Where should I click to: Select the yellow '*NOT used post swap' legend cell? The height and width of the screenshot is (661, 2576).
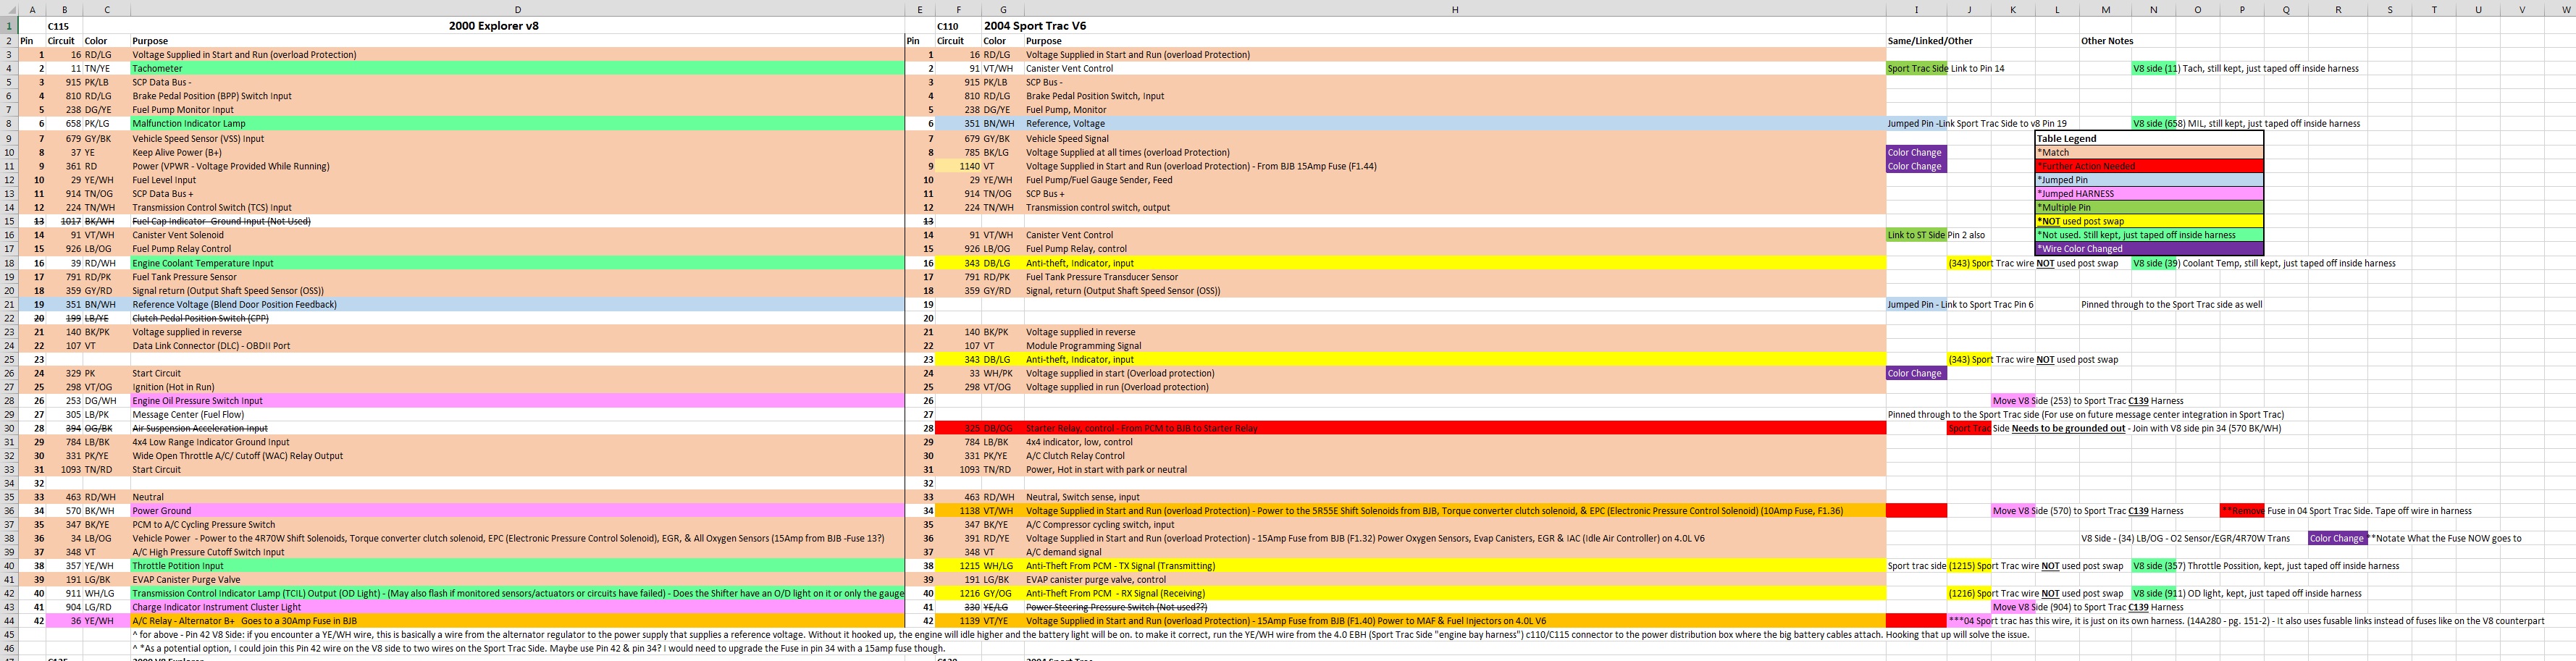point(2149,221)
